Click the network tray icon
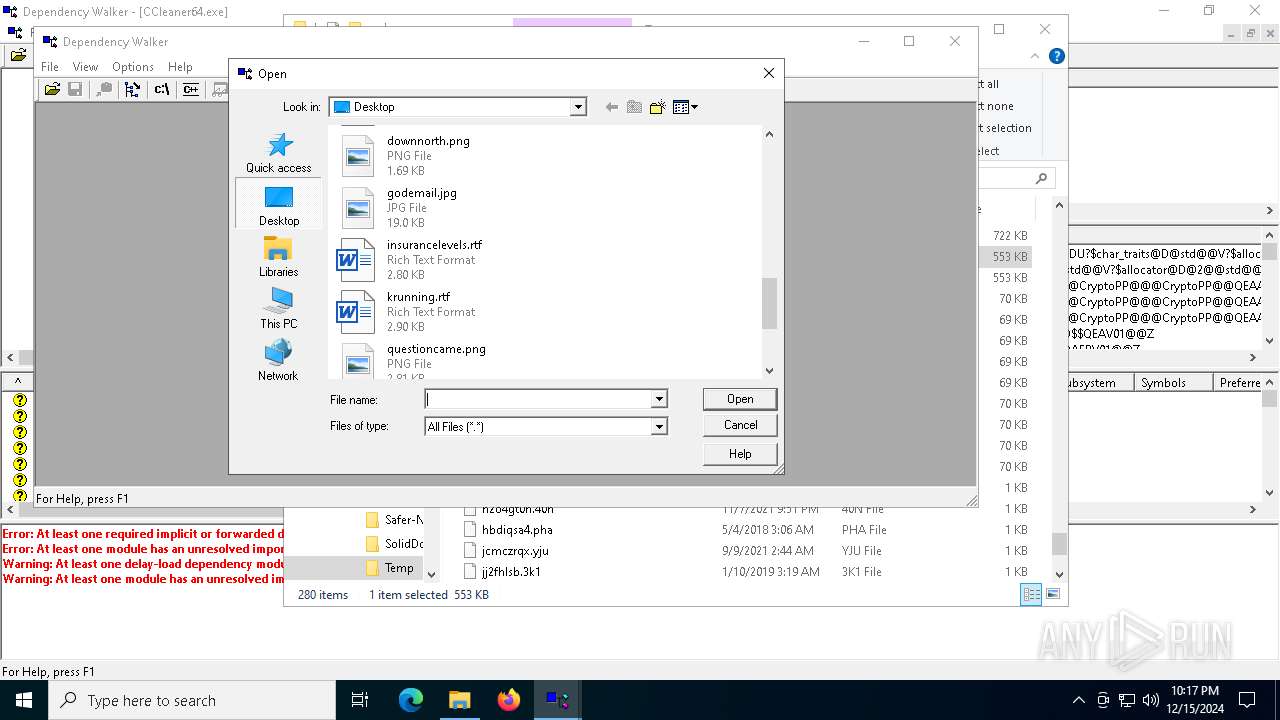 pyautogui.click(x=1127, y=700)
